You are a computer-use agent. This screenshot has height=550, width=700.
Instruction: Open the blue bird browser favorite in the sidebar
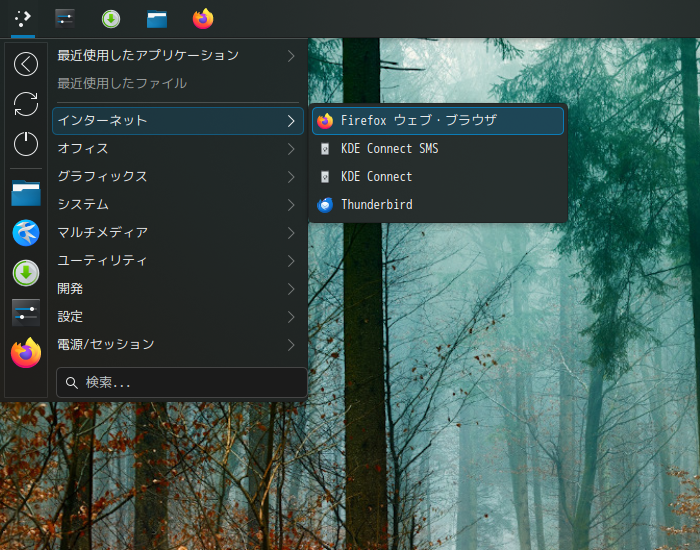tap(26, 233)
